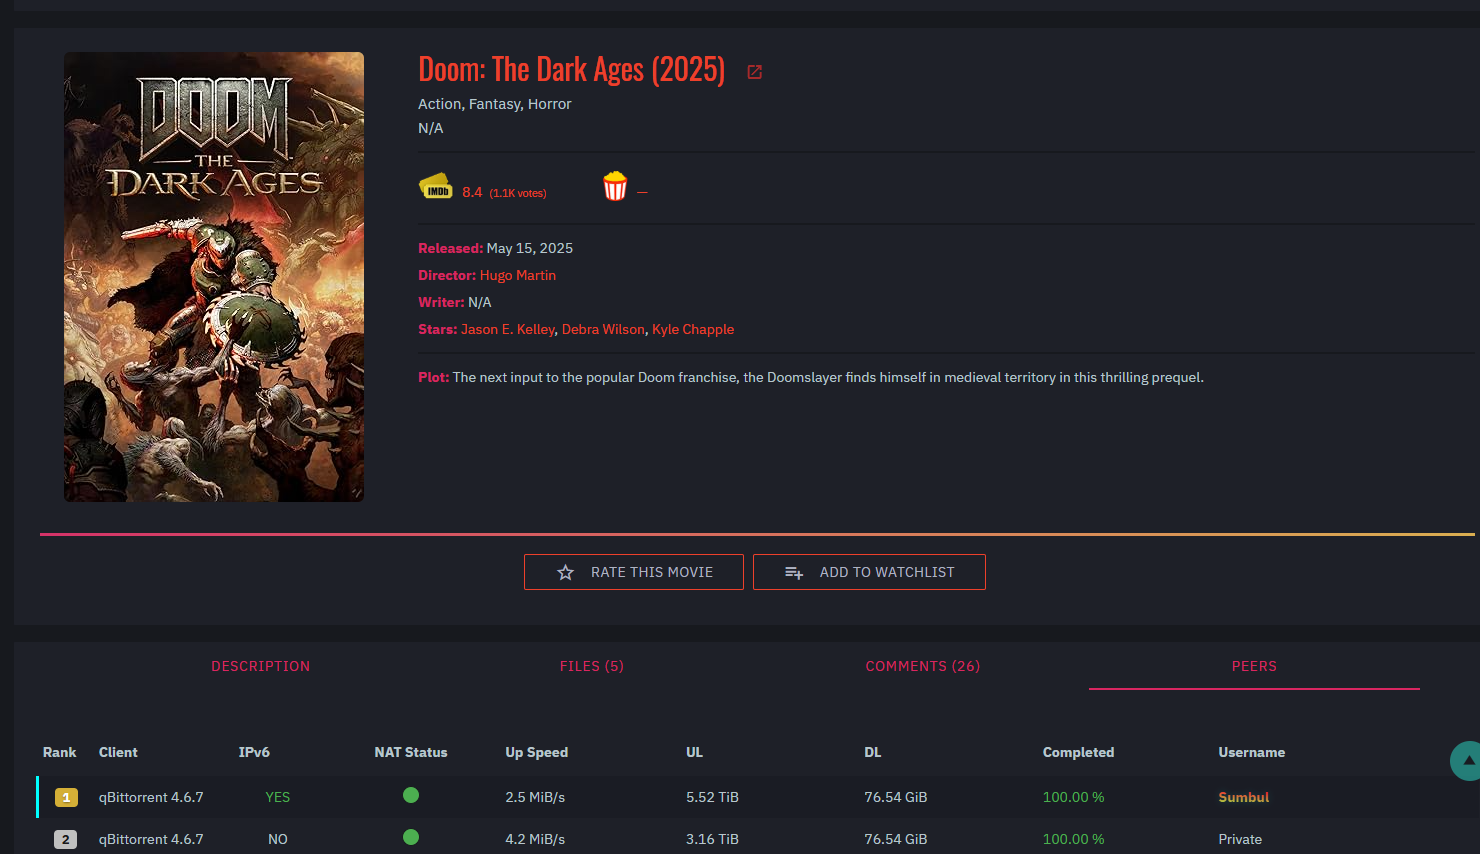
Task: Click 76.54 GiB in Sumbul's row
Action: pos(896,797)
